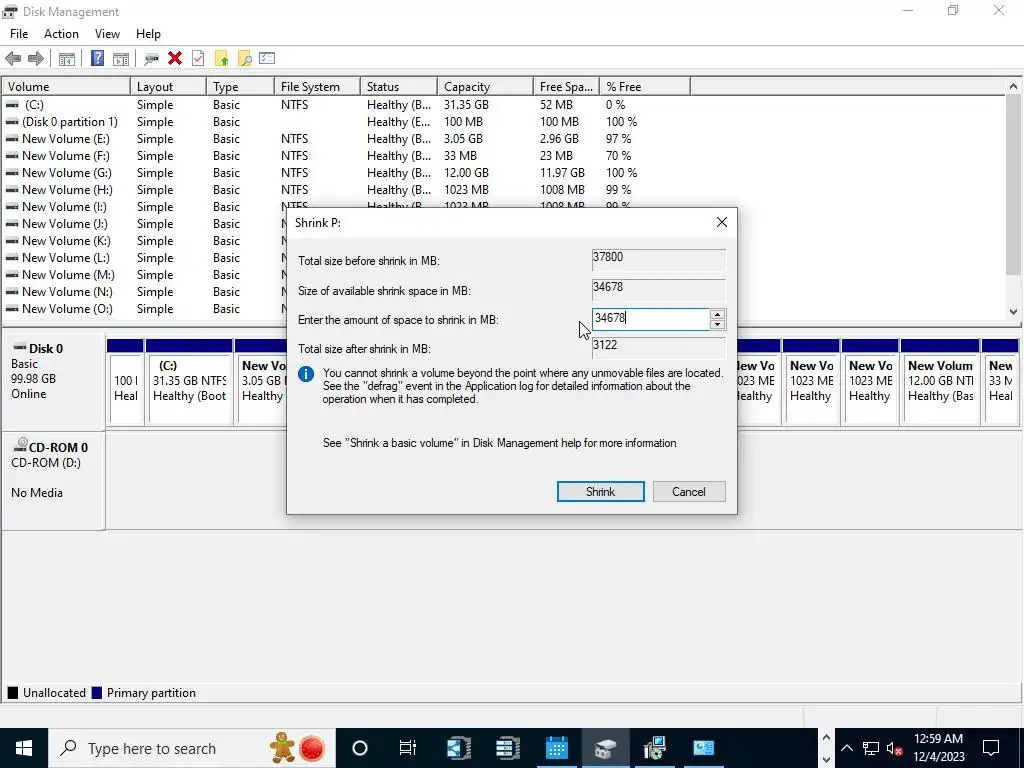Image resolution: width=1024 pixels, height=768 pixels.
Task: Open the Server Manager taskbar icon
Action: pyautogui.click(x=507, y=748)
